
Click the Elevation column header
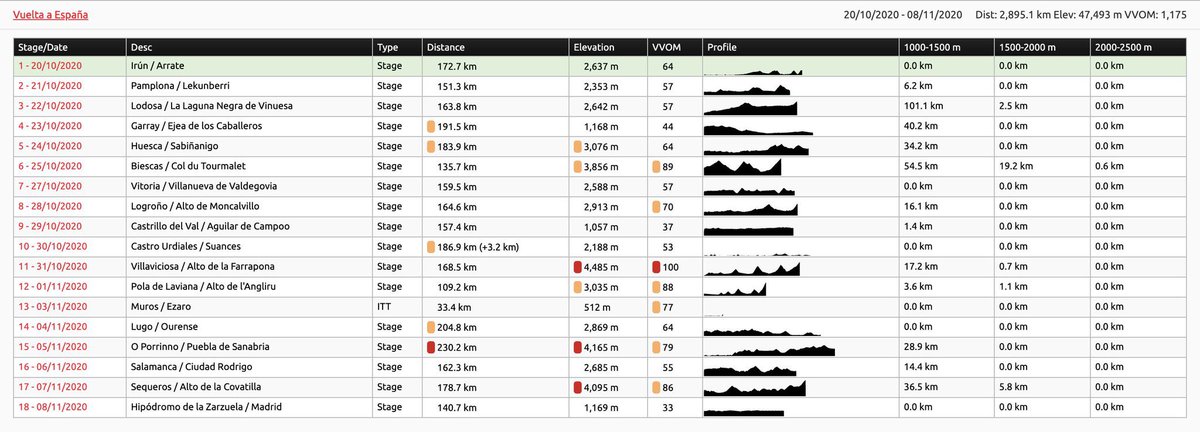point(608,47)
